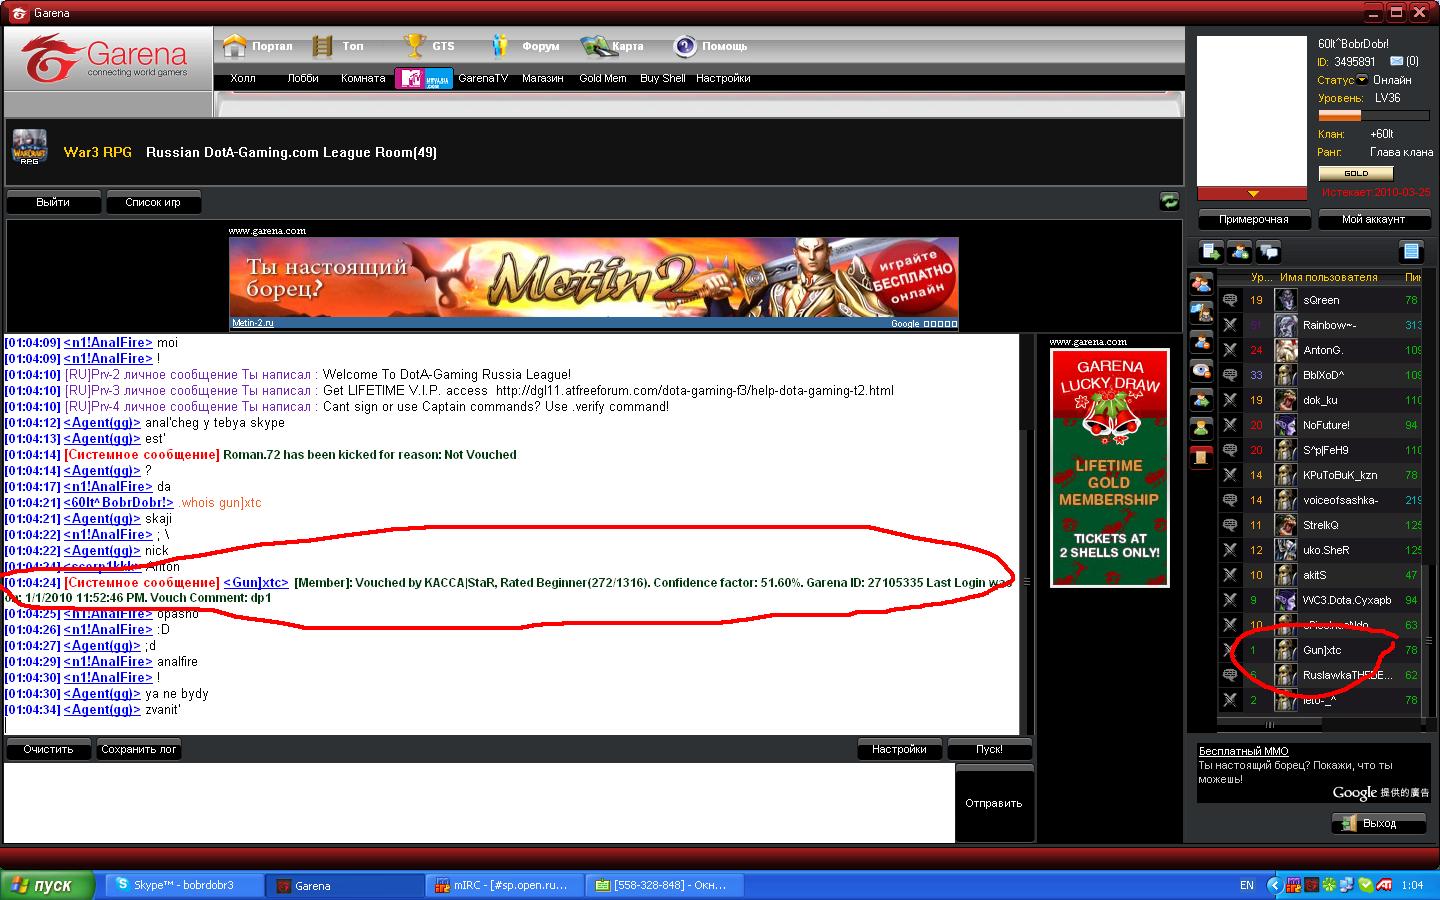Open the Статус dropdown arrow
The height and width of the screenshot is (900, 1440).
pos(1361,80)
